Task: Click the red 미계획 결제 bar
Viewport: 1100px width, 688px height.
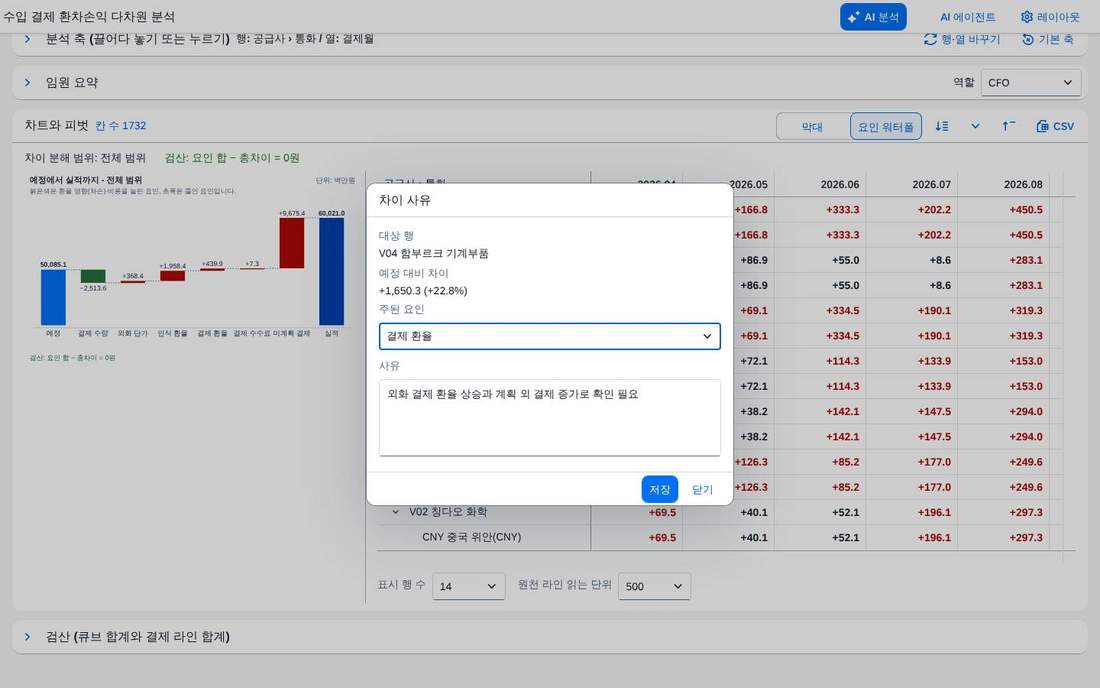Action: [292, 243]
